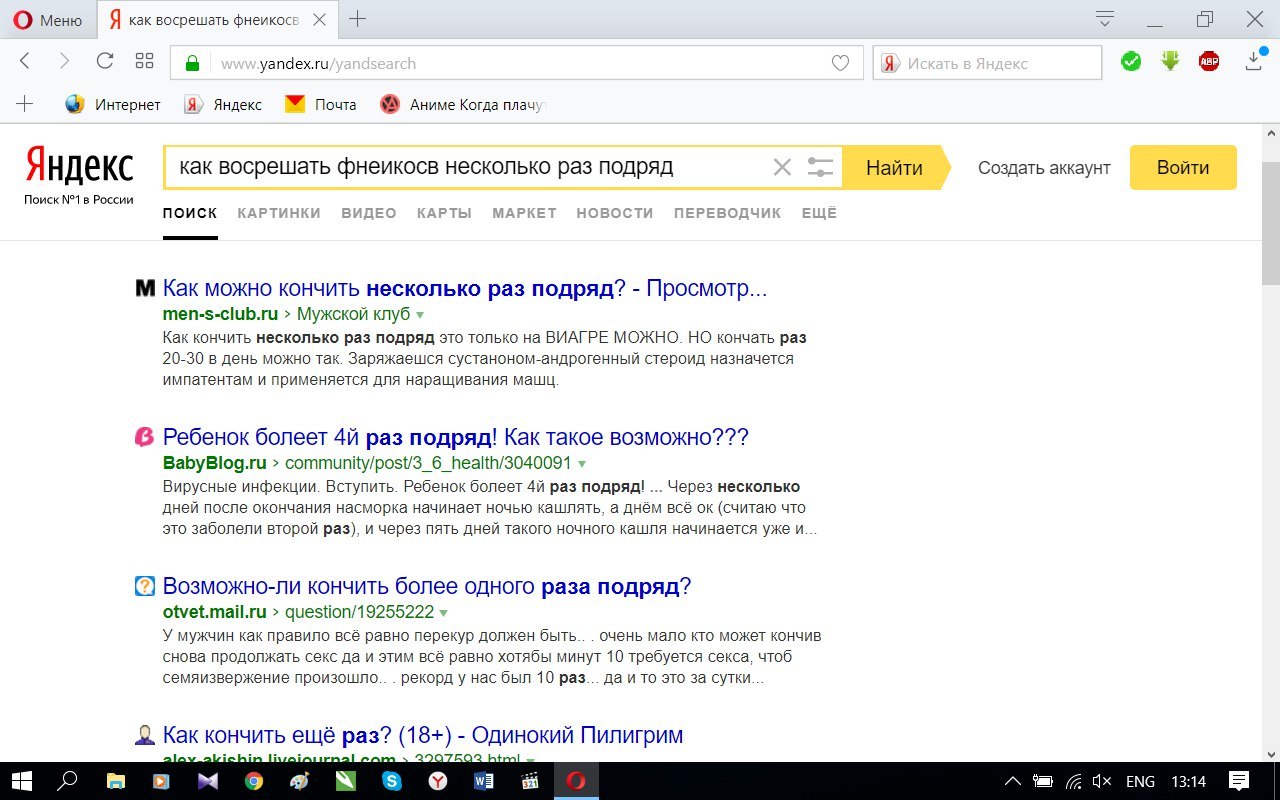Open Windows taskbar search
Image resolution: width=1280 pixels, height=800 pixels.
67,781
